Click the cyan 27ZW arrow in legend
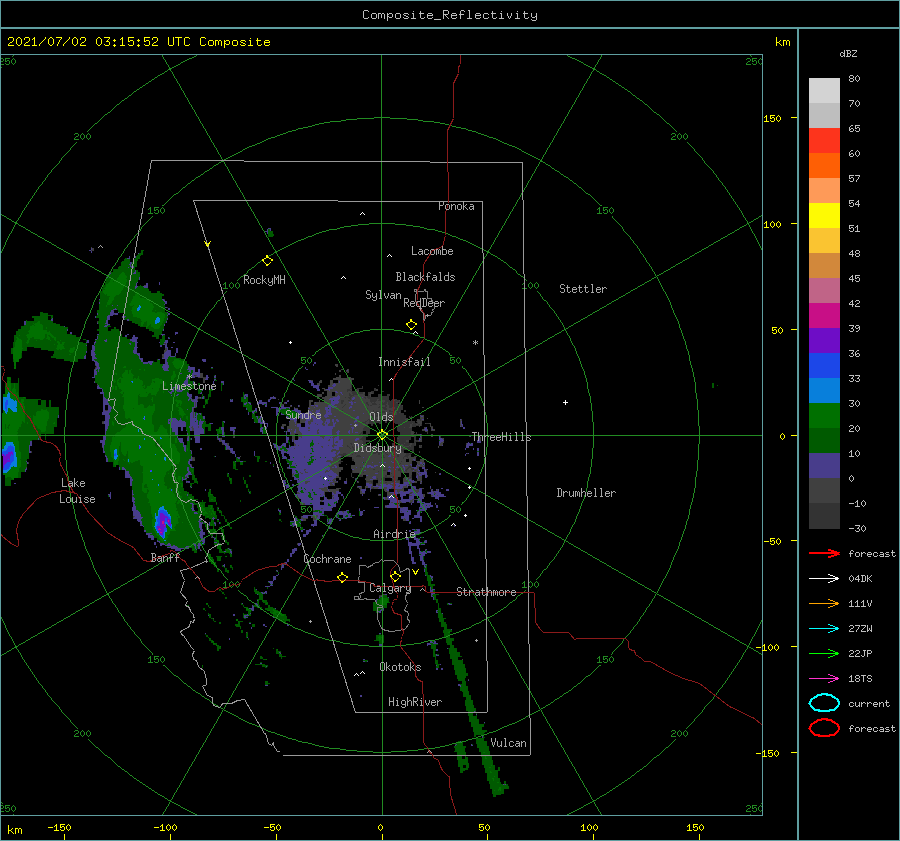This screenshot has width=900, height=841. 824,629
